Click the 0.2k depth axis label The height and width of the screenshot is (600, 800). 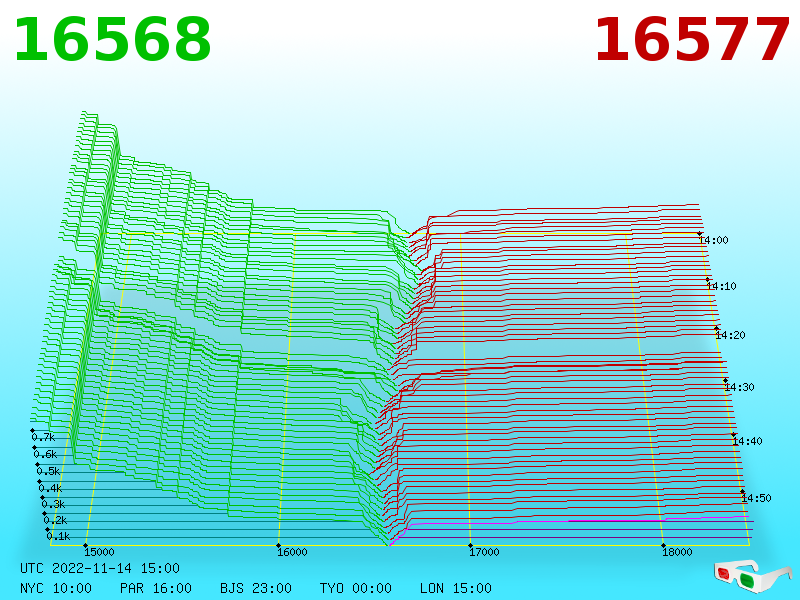tap(55, 520)
